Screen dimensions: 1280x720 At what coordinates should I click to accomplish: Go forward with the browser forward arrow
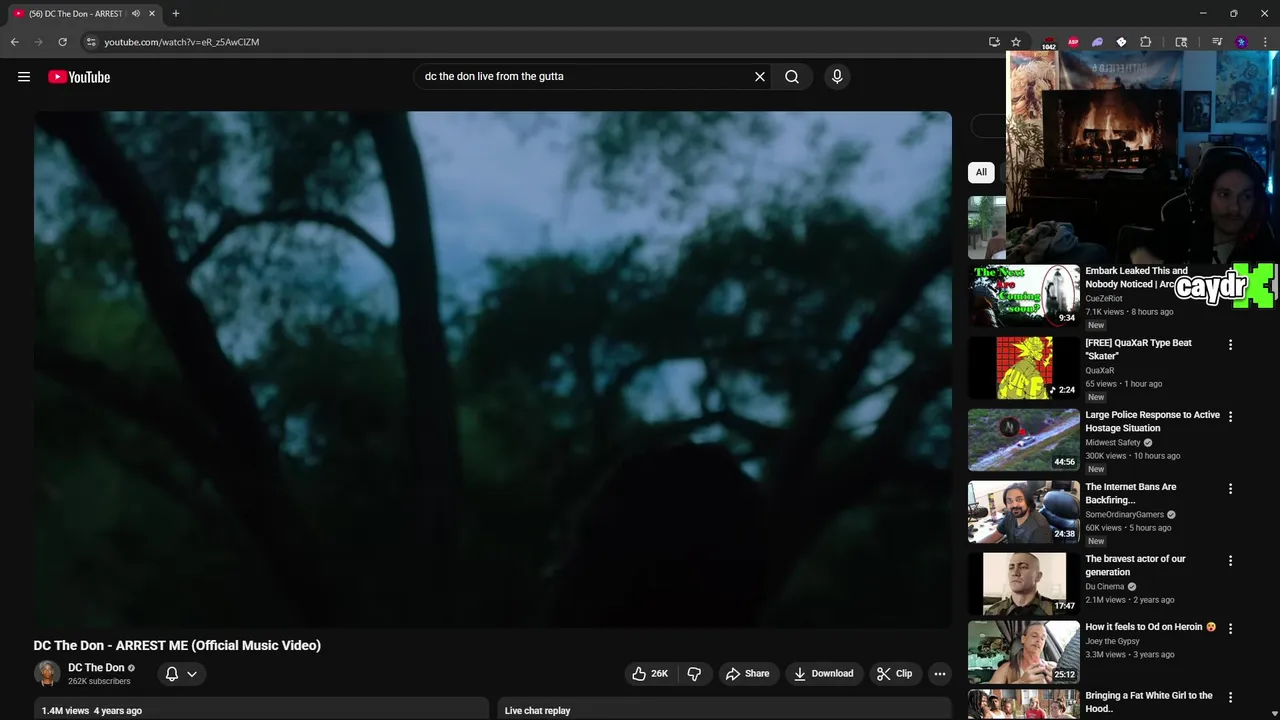[x=39, y=42]
